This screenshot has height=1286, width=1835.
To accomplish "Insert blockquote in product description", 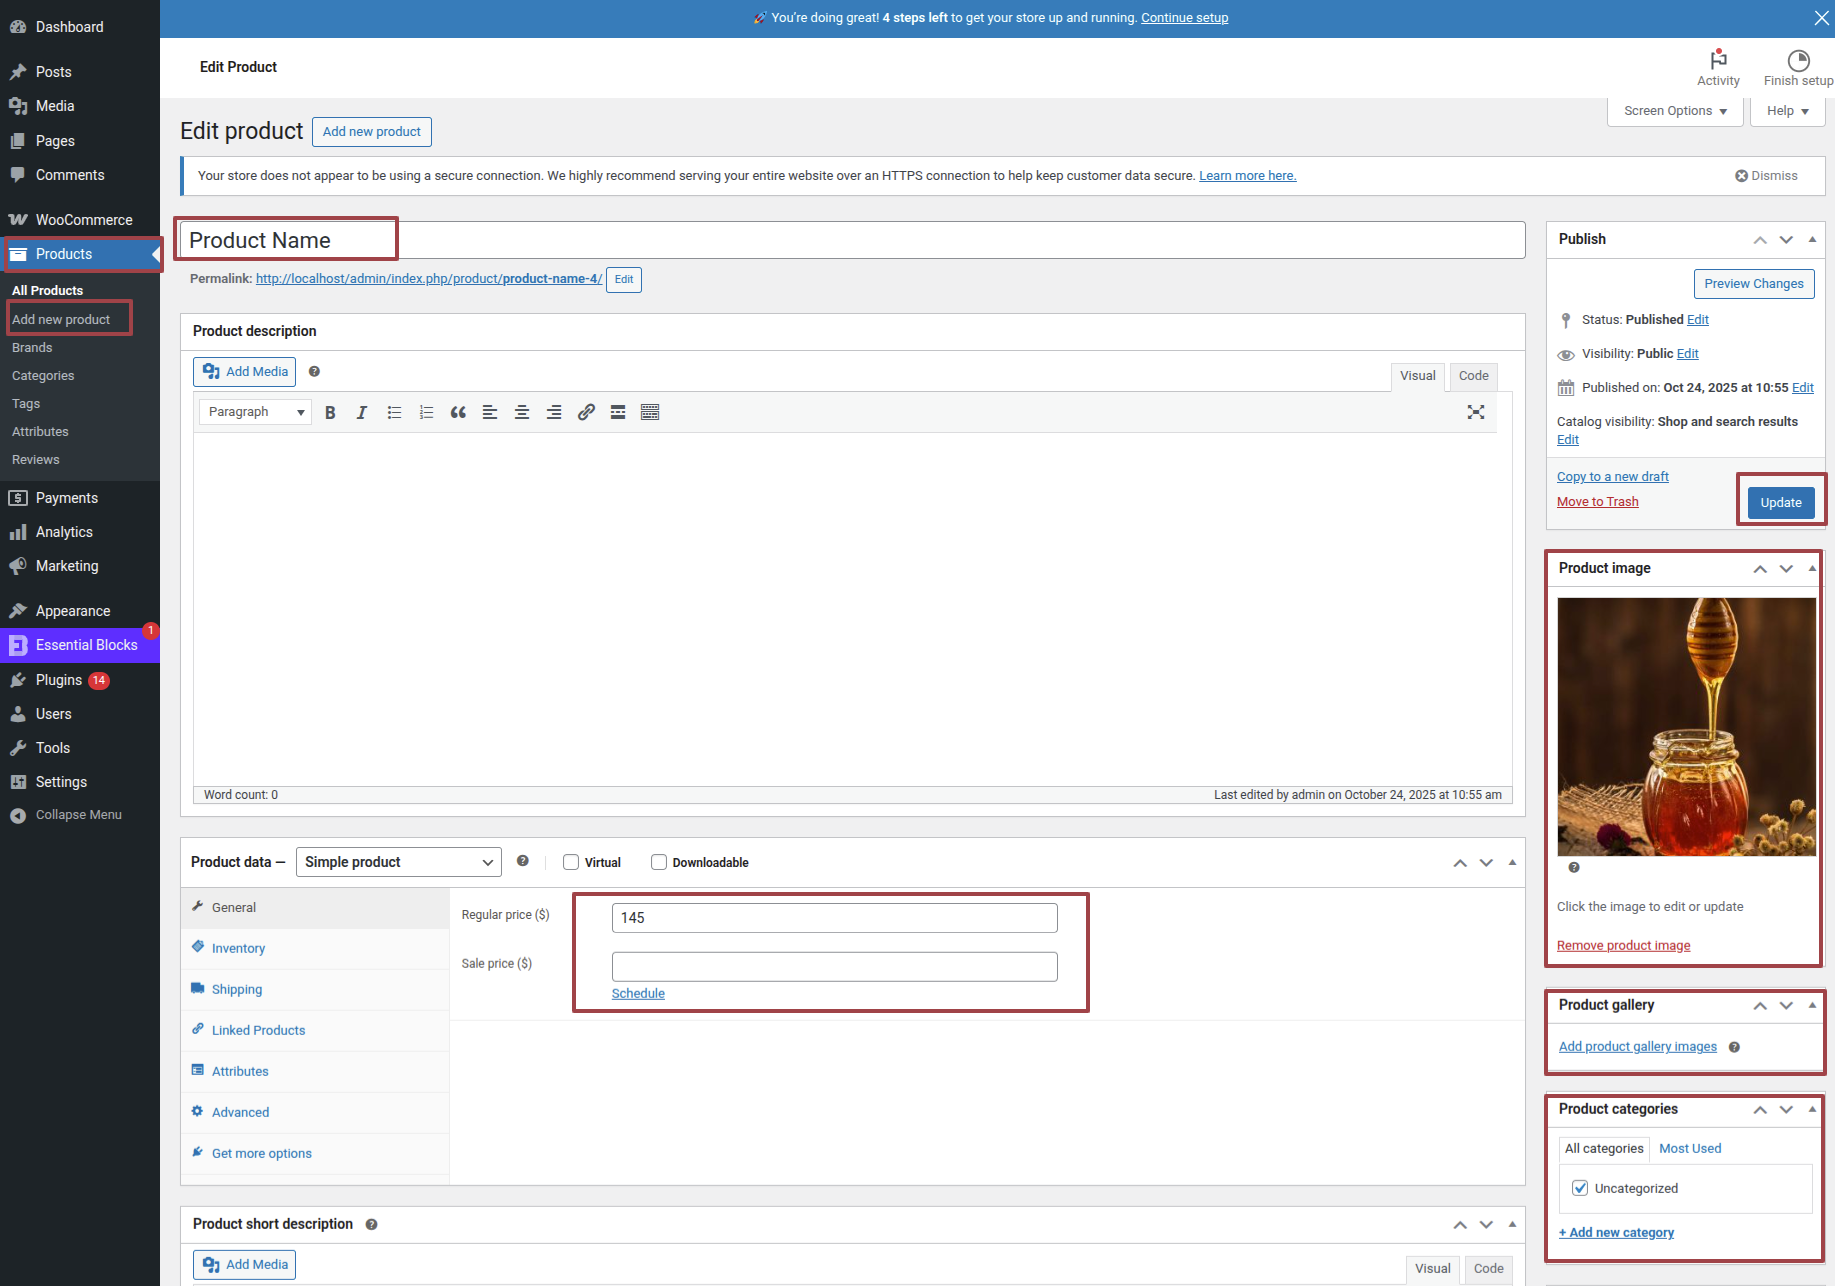I will point(458,412).
